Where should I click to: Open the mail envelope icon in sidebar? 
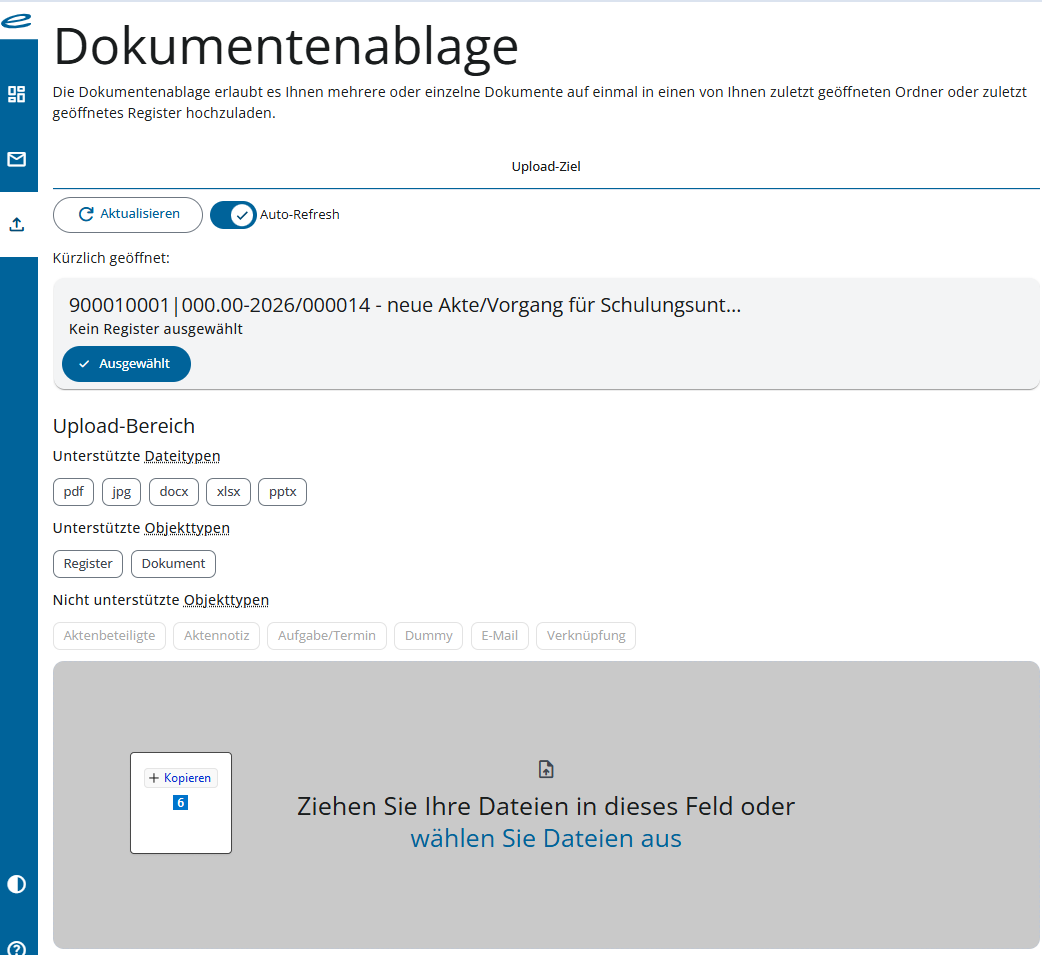point(17,159)
